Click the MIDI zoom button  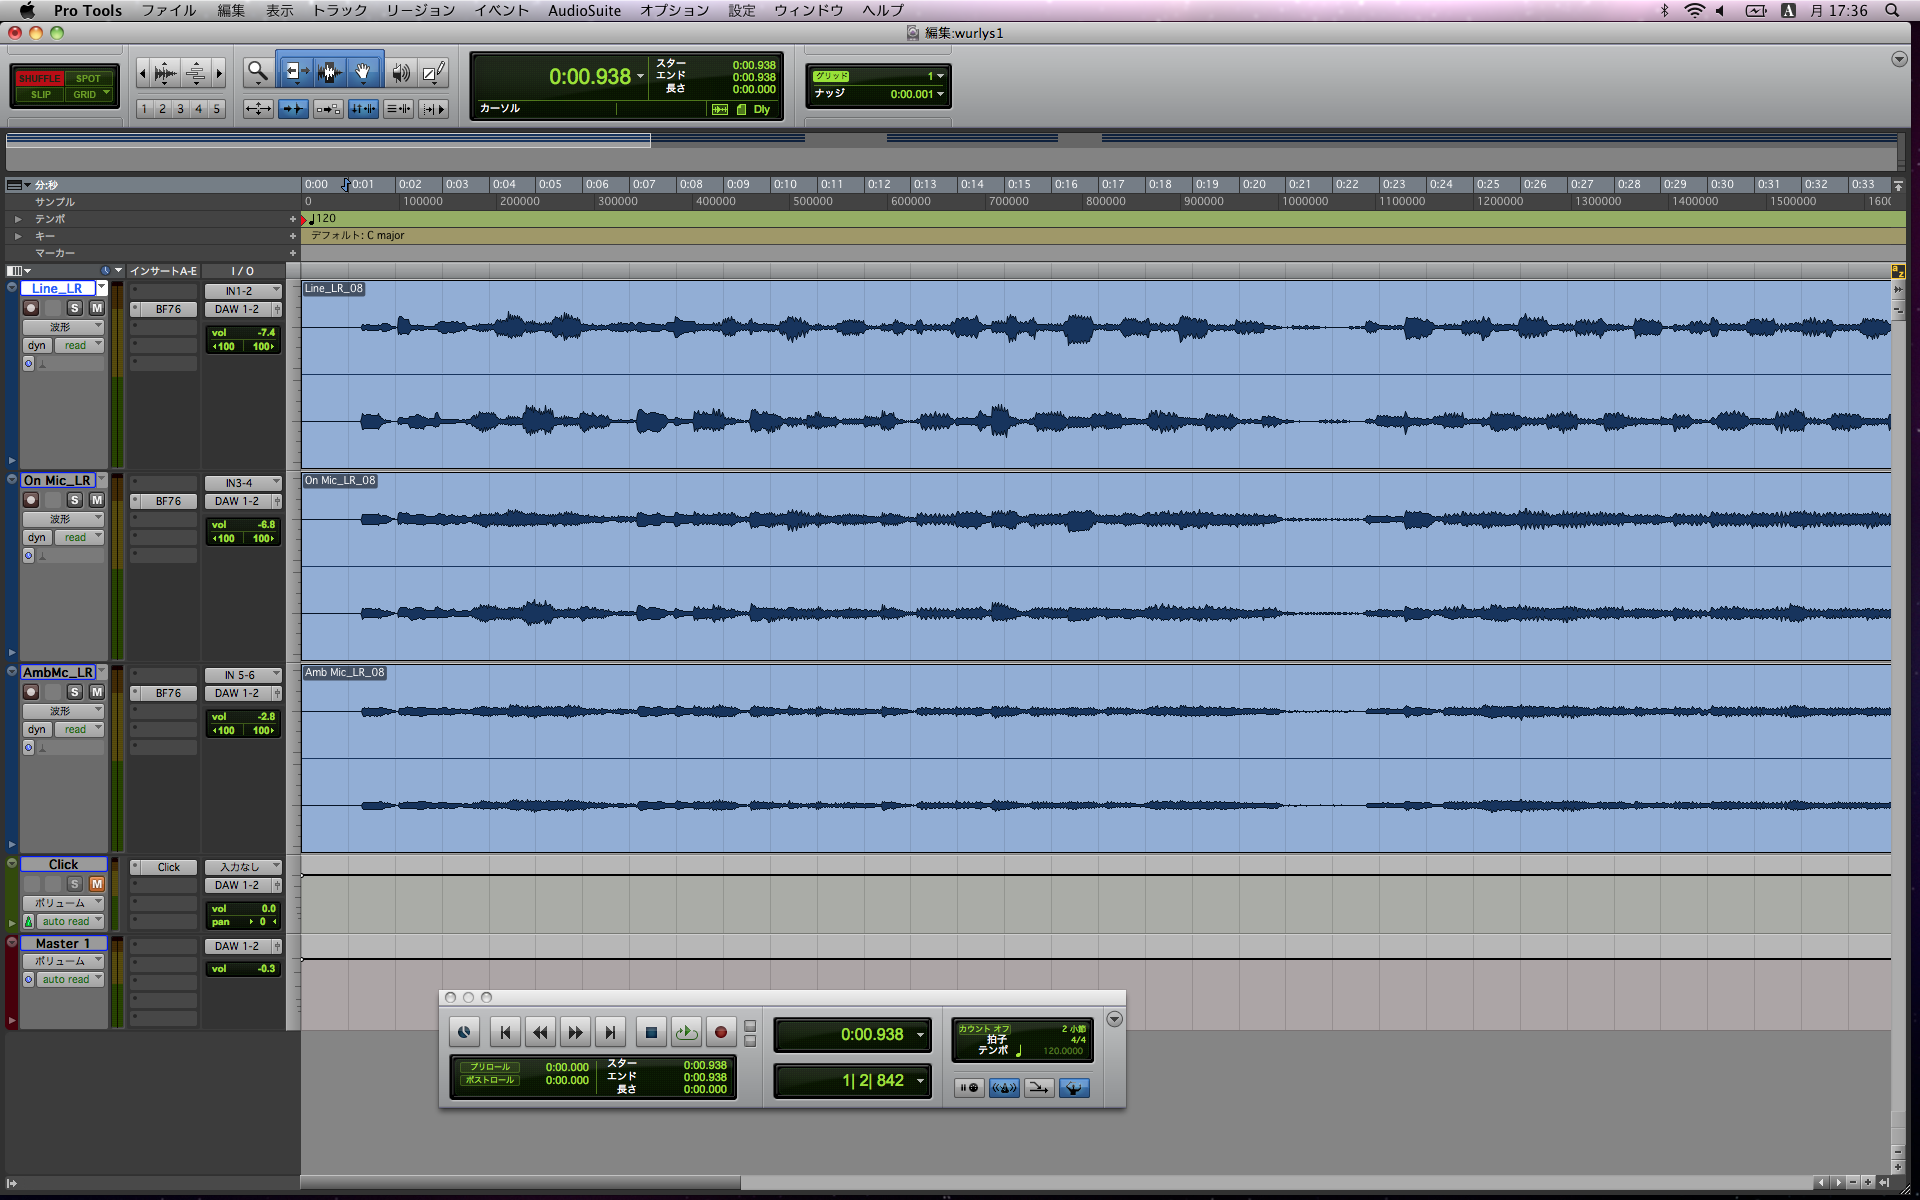coord(196,73)
